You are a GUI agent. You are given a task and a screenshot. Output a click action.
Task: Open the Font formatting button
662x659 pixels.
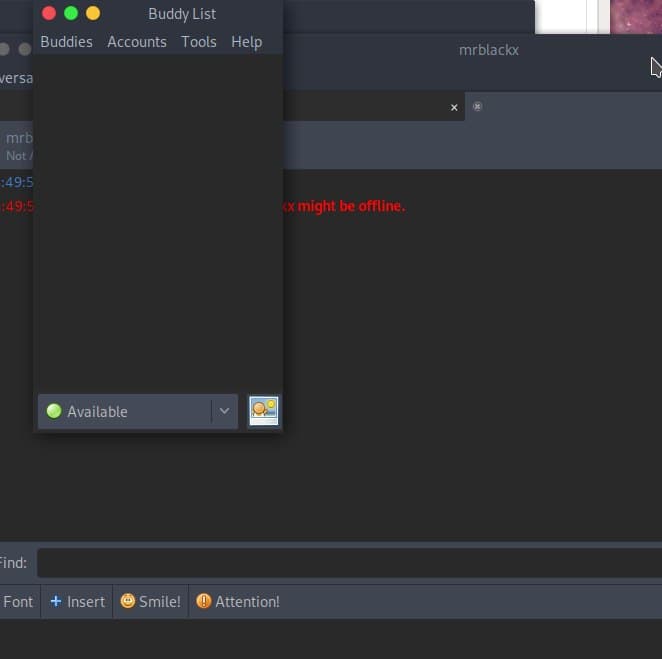click(18, 602)
